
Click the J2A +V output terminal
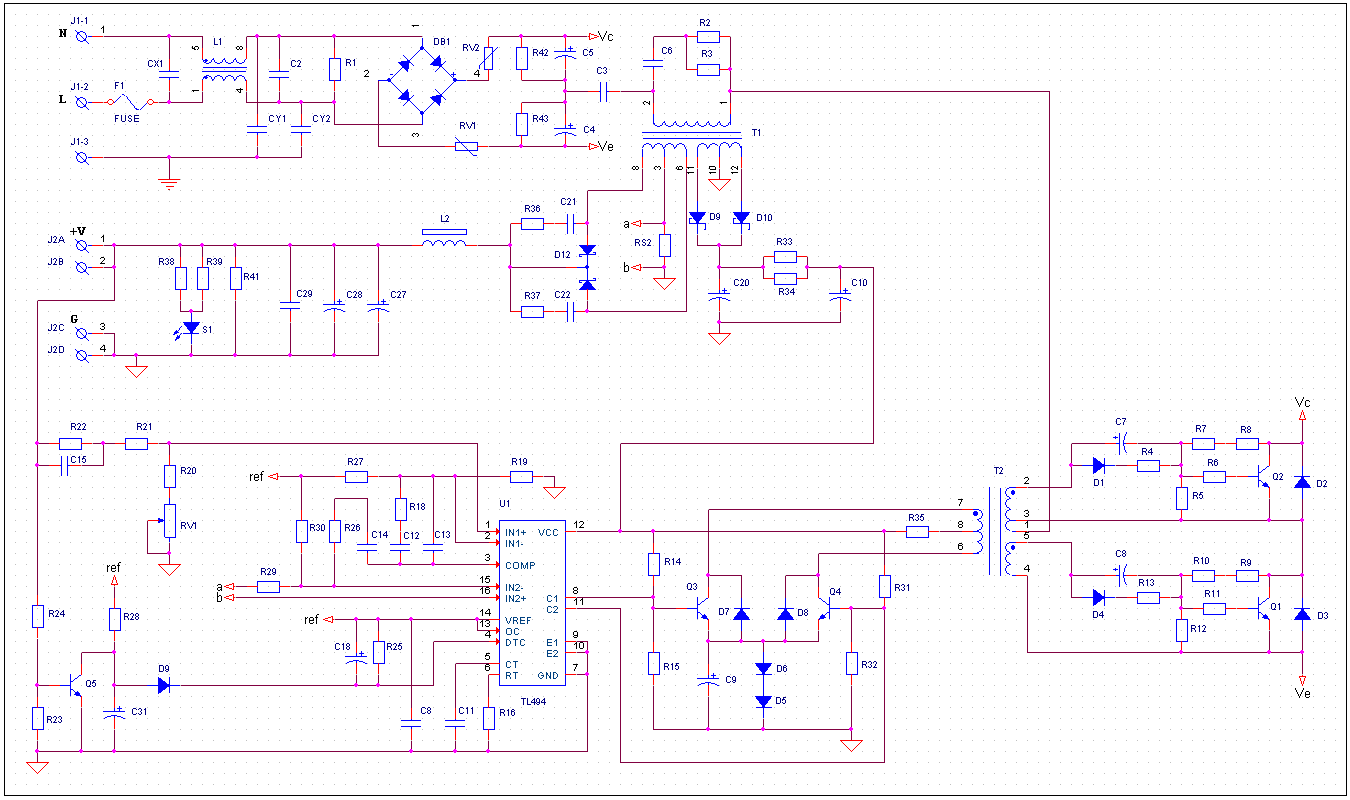[x=82, y=244]
